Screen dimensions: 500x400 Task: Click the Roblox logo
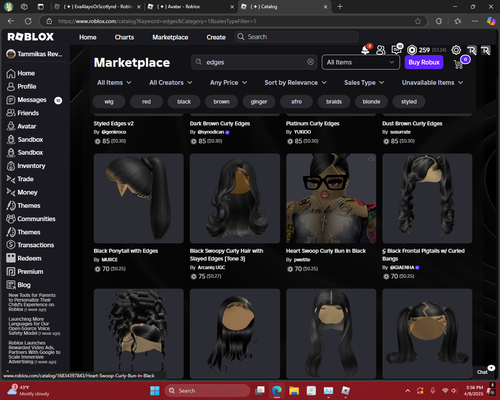[31, 37]
